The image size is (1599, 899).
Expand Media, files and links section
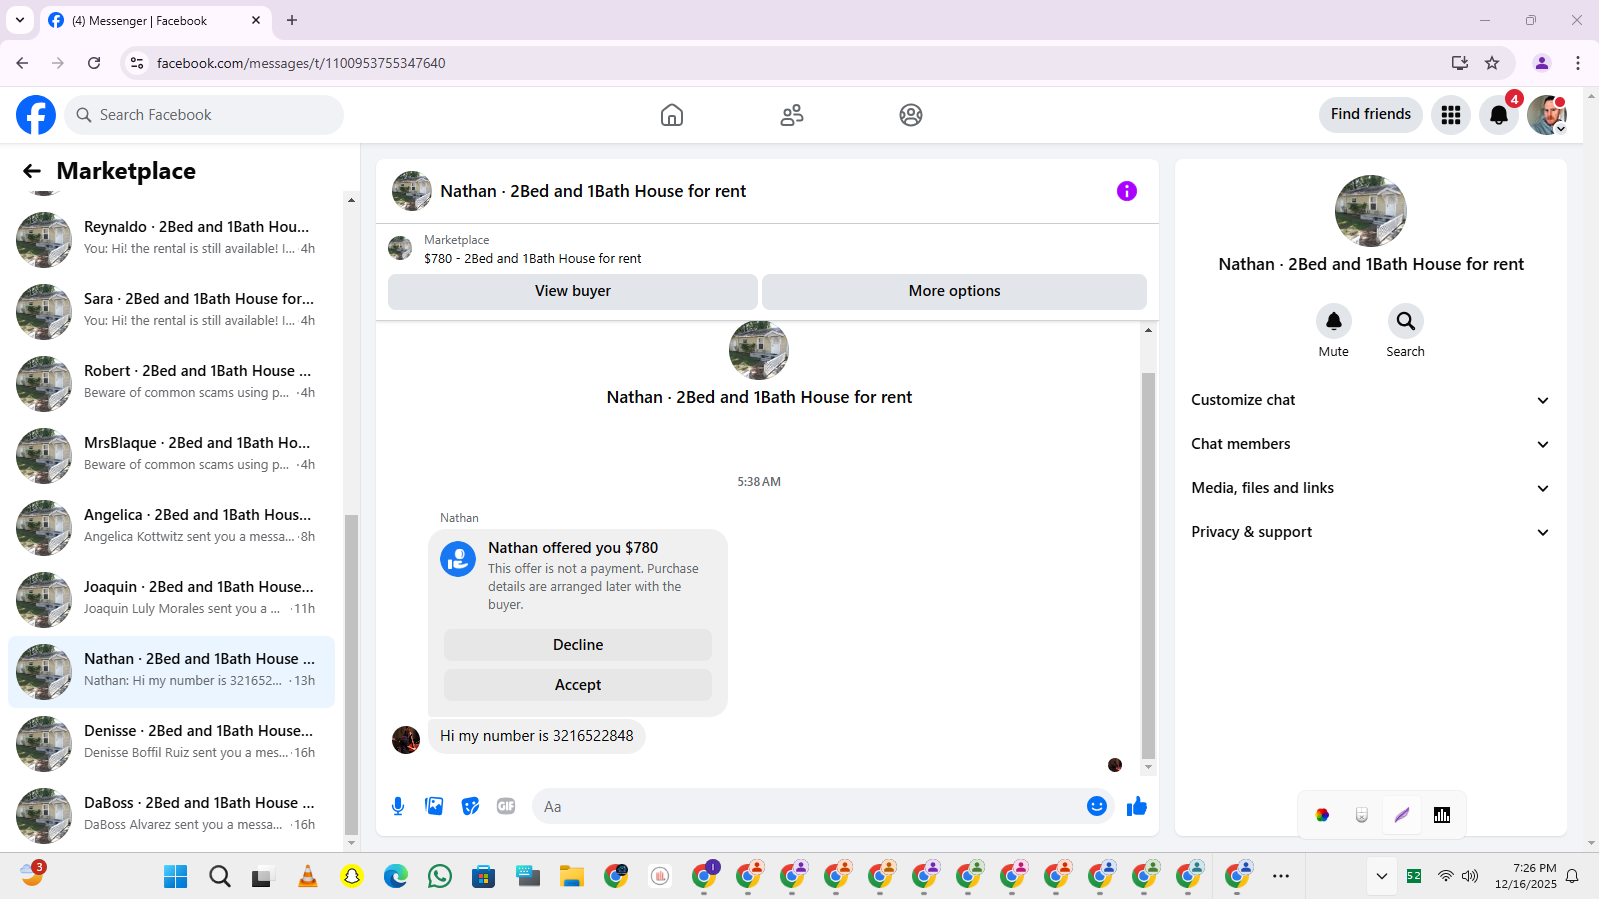click(x=1370, y=488)
